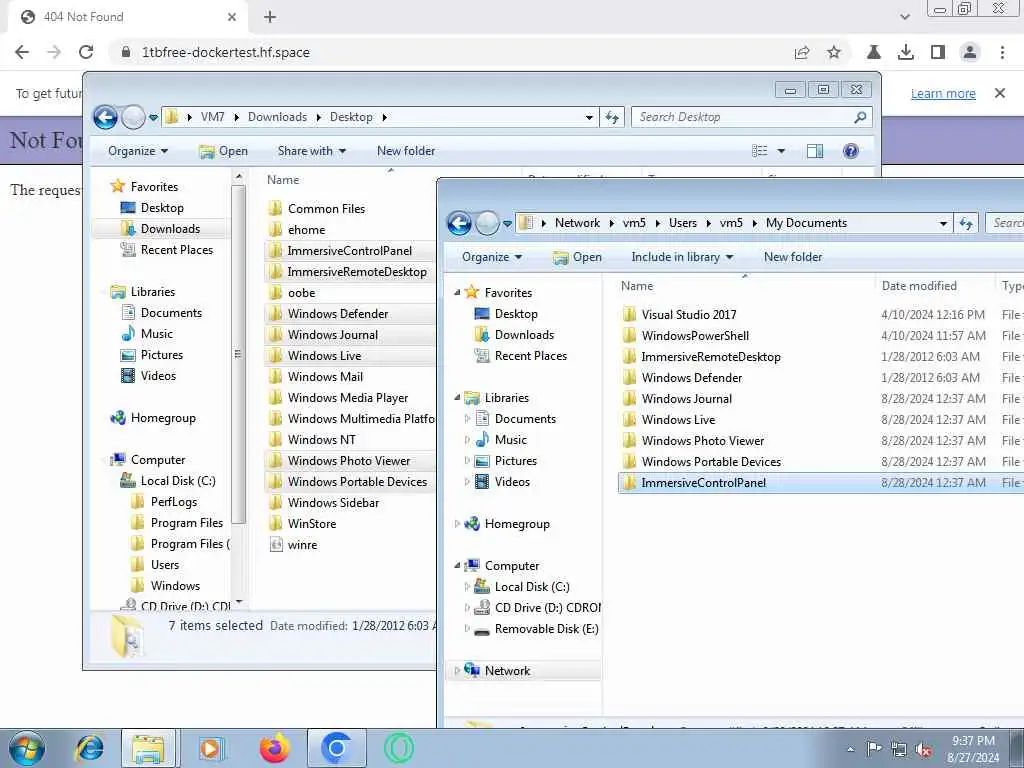
Task: Open Windows Start button
Action: pyautogui.click(x=27, y=748)
